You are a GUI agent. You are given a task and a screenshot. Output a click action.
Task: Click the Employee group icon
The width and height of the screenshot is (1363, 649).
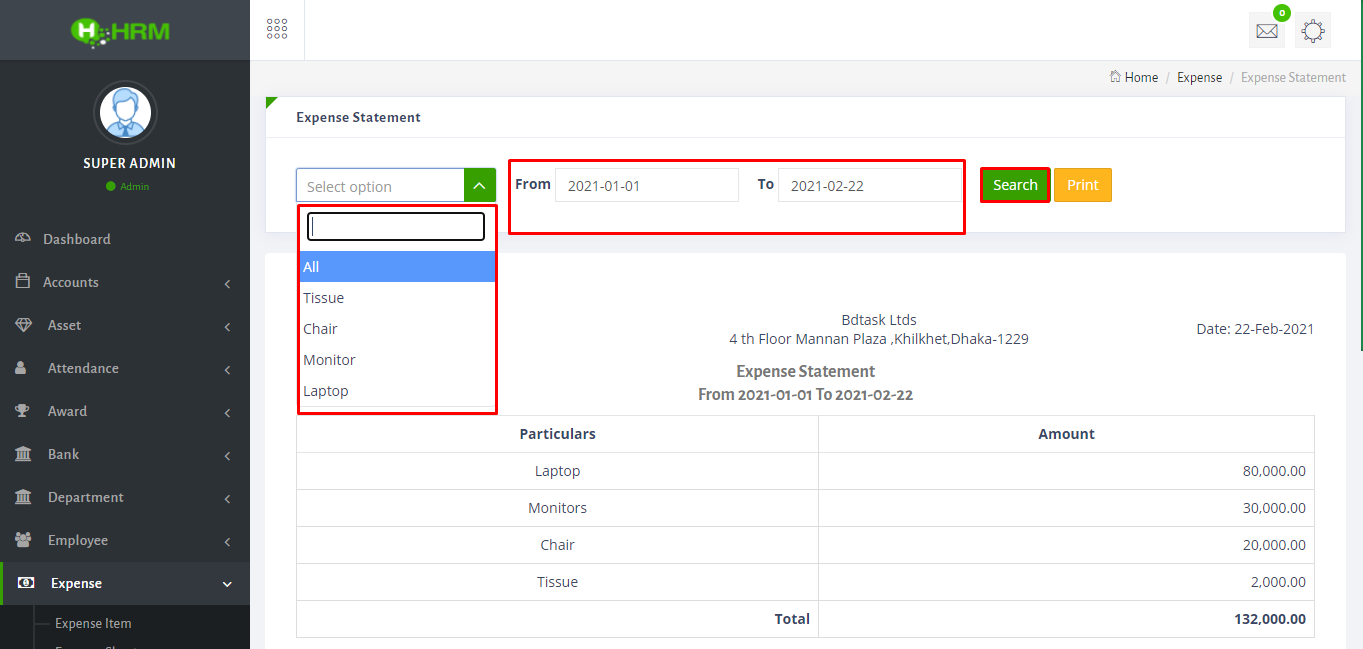(x=23, y=540)
